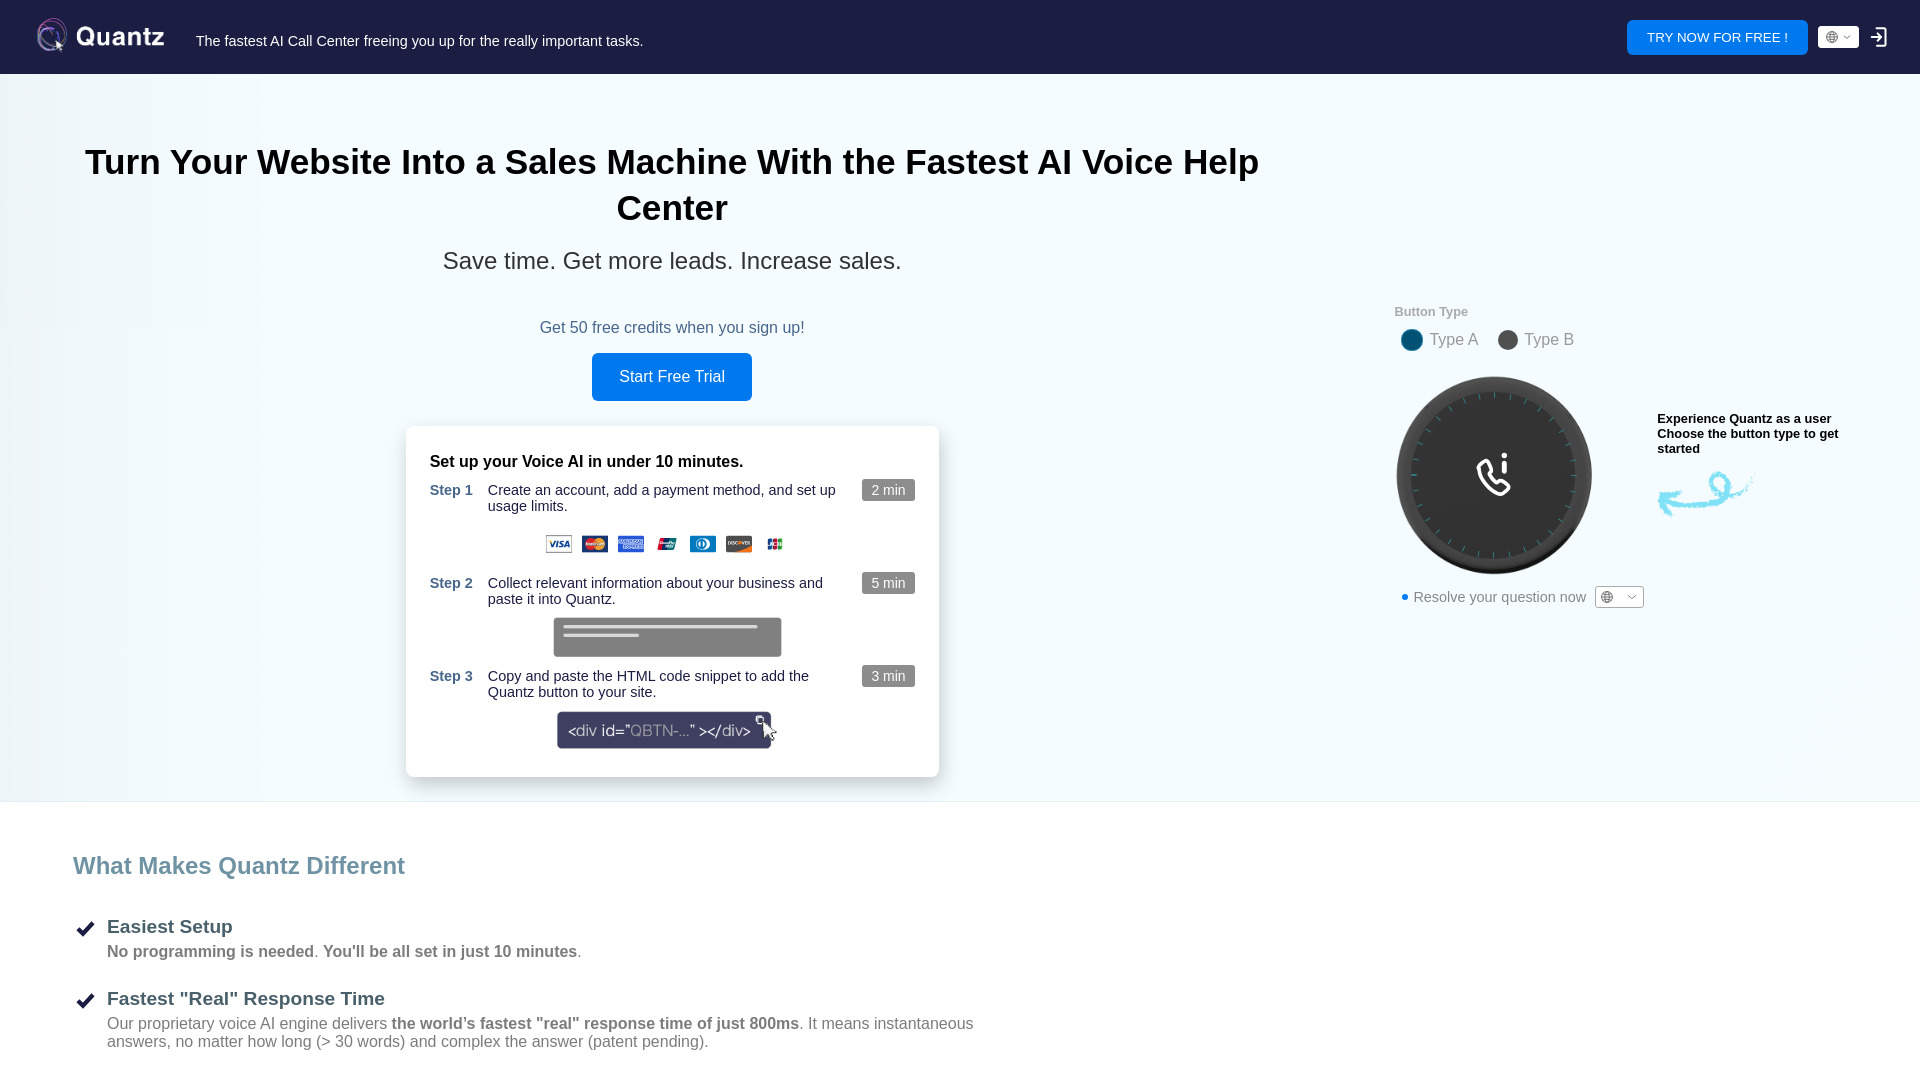Image resolution: width=1920 pixels, height=1080 pixels.
Task: Click the Start Free Trial button
Action: [x=671, y=376]
